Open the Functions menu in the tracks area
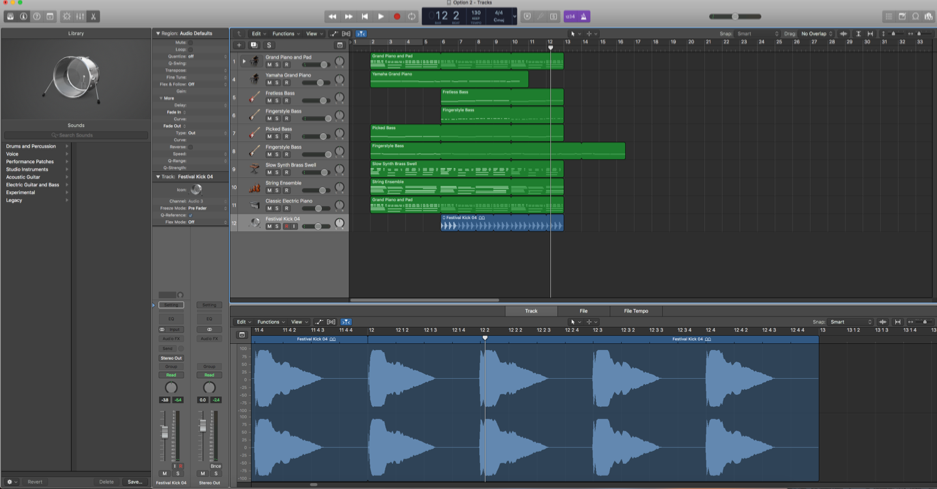 (285, 34)
